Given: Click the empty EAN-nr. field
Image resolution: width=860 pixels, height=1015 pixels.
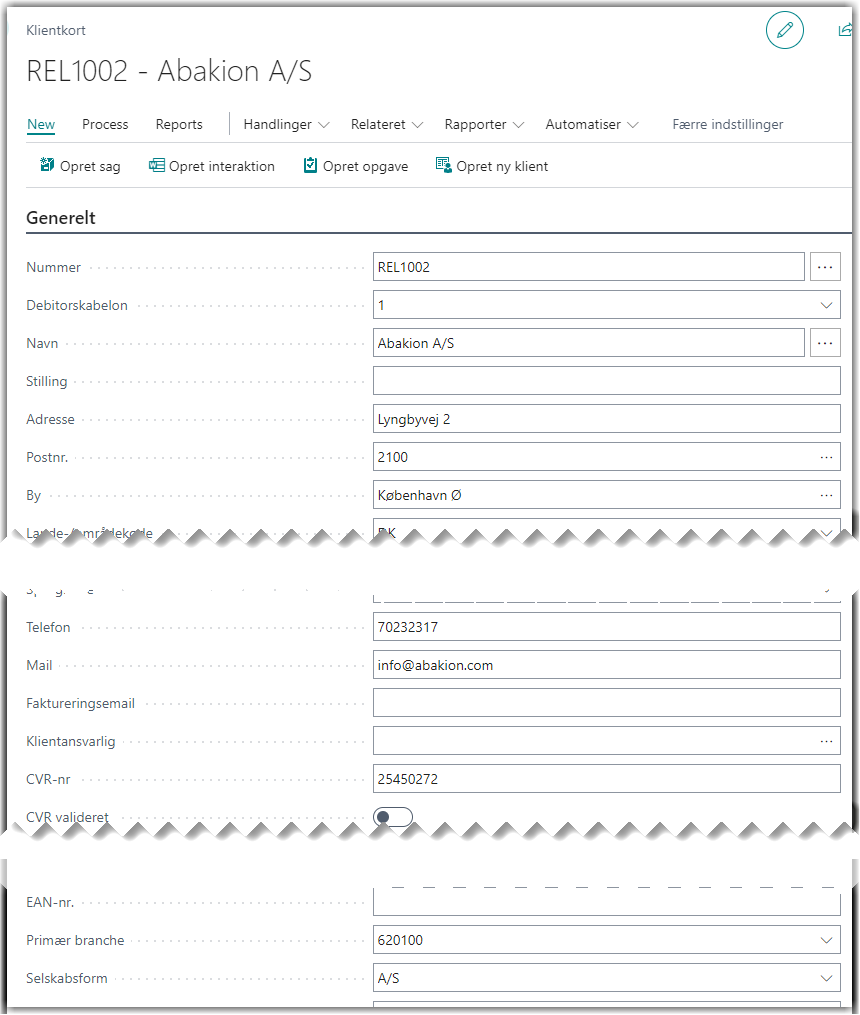Looking at the screenshot, I should pyautogui.click(x=606, y=902).
